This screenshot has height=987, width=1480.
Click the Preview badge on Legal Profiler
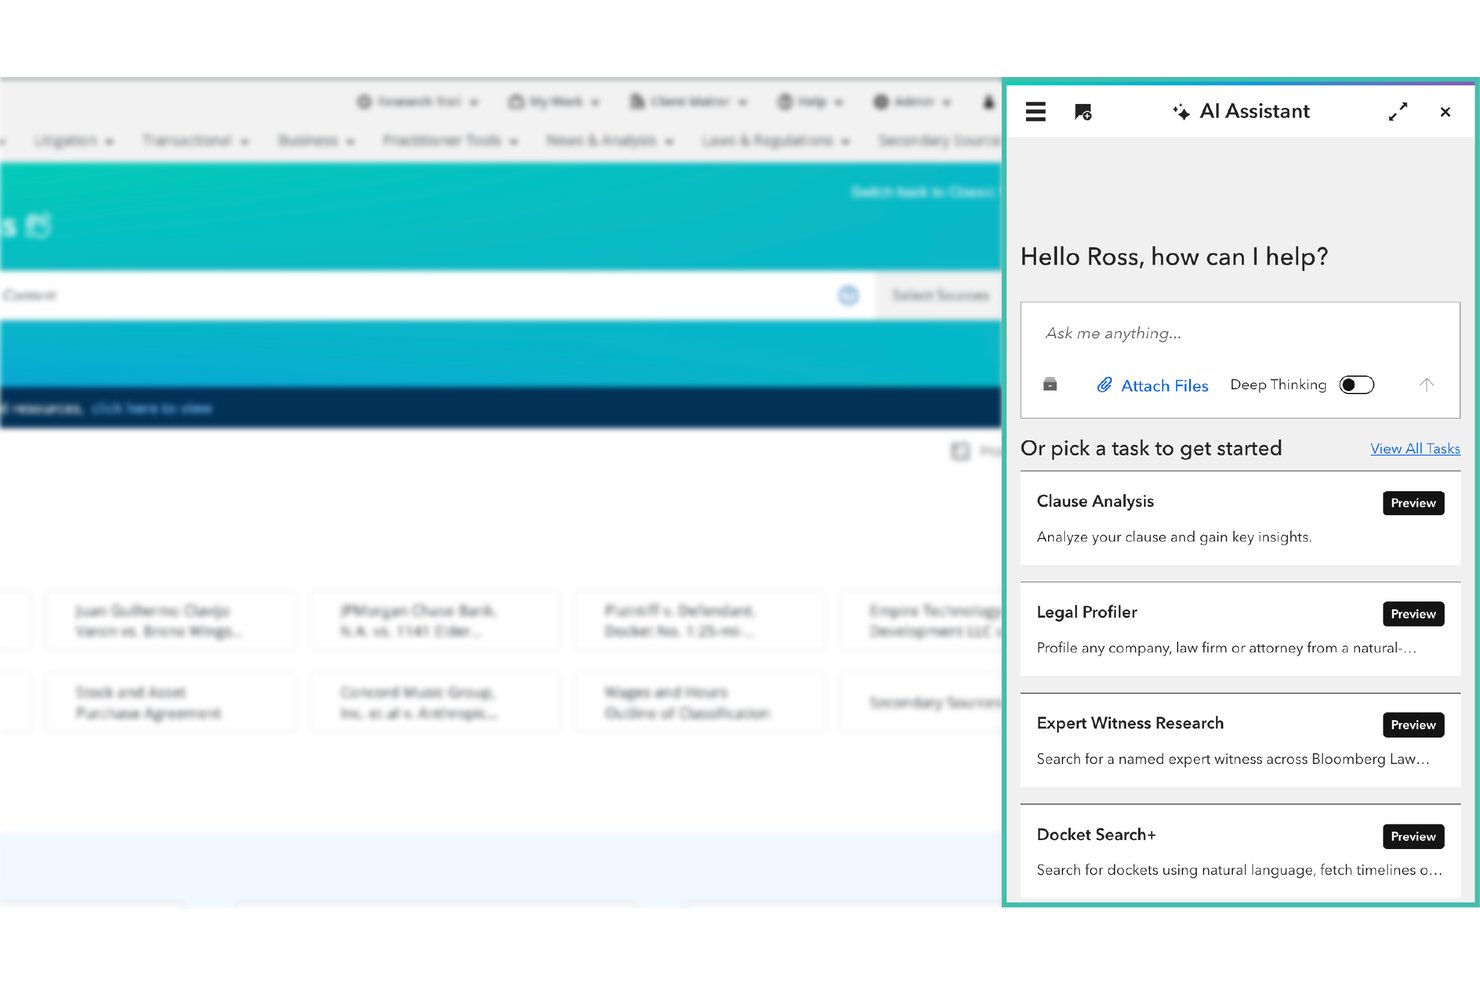click(1413, 614)
